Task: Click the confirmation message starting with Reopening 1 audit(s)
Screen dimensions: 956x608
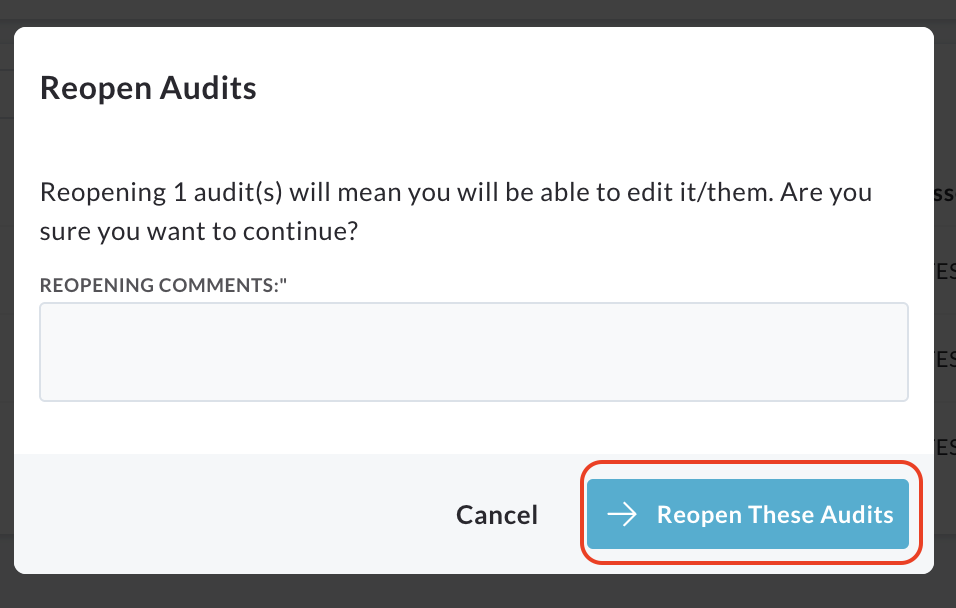Action: point(455,212)
